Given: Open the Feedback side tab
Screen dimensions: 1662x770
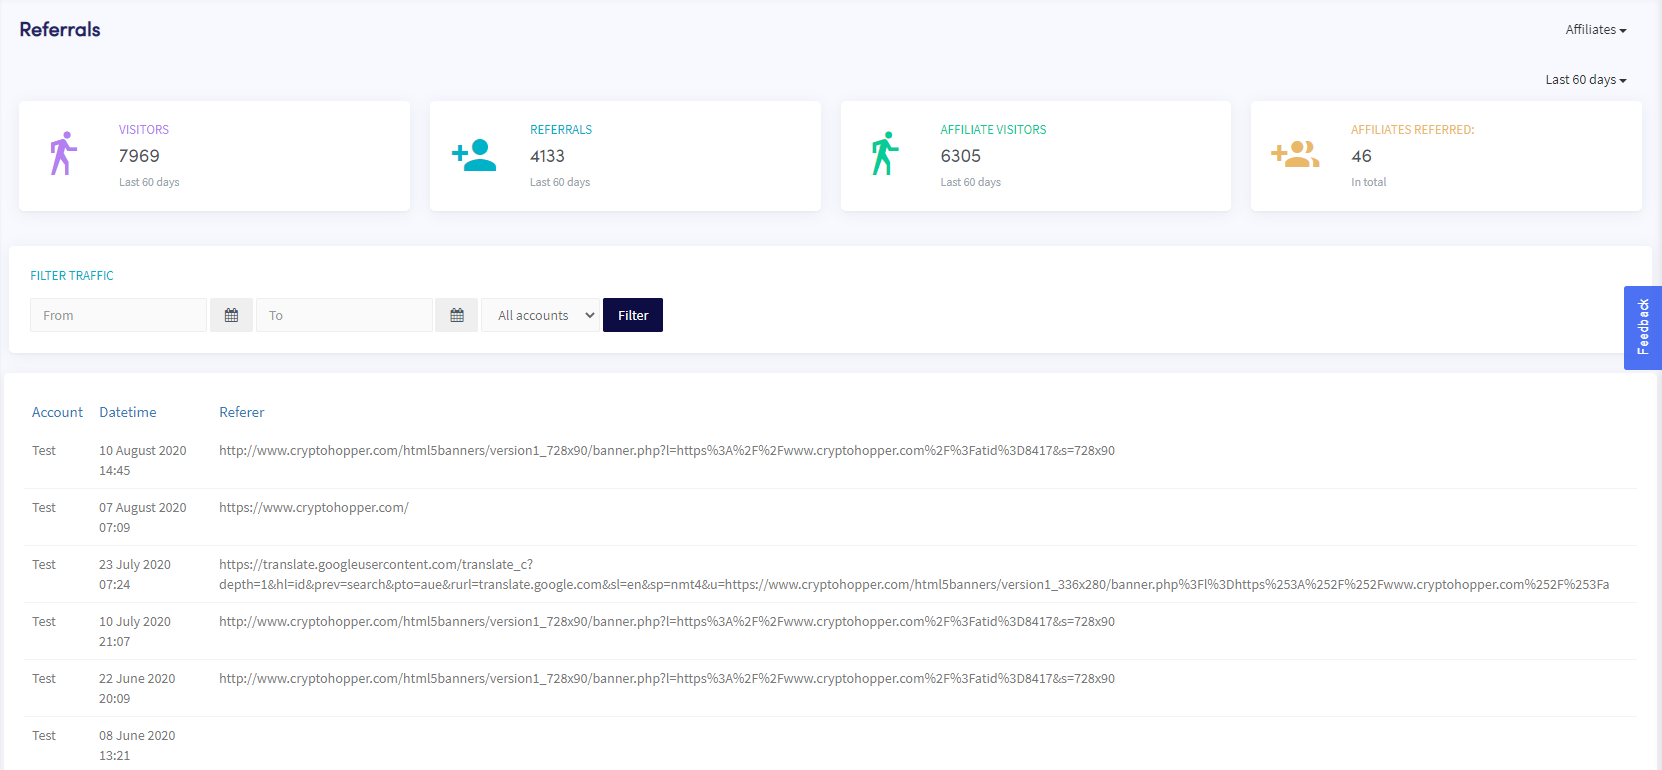Looking at the screenshot, I should (1643, 328).
